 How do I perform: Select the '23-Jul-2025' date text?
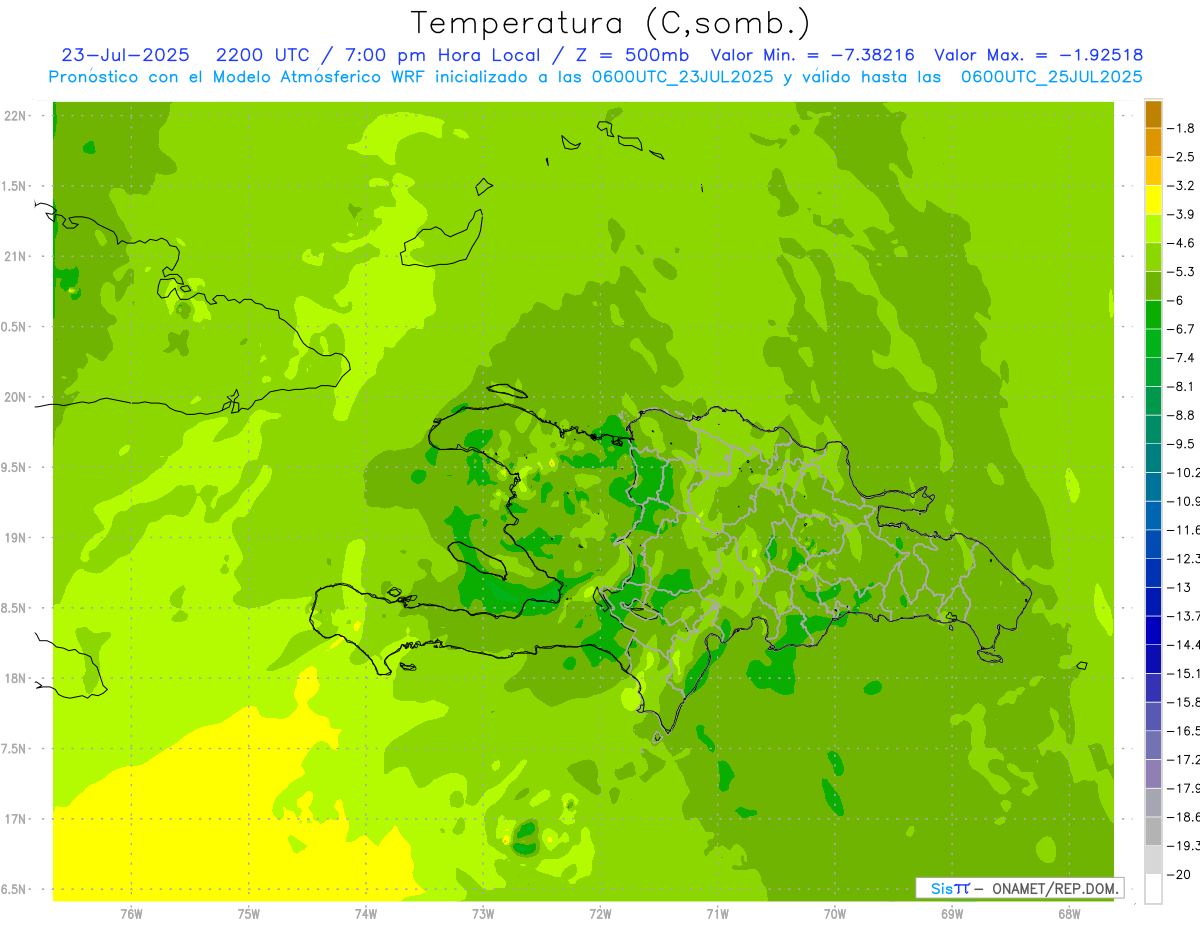pyautogui.click(x=125, y=56)
